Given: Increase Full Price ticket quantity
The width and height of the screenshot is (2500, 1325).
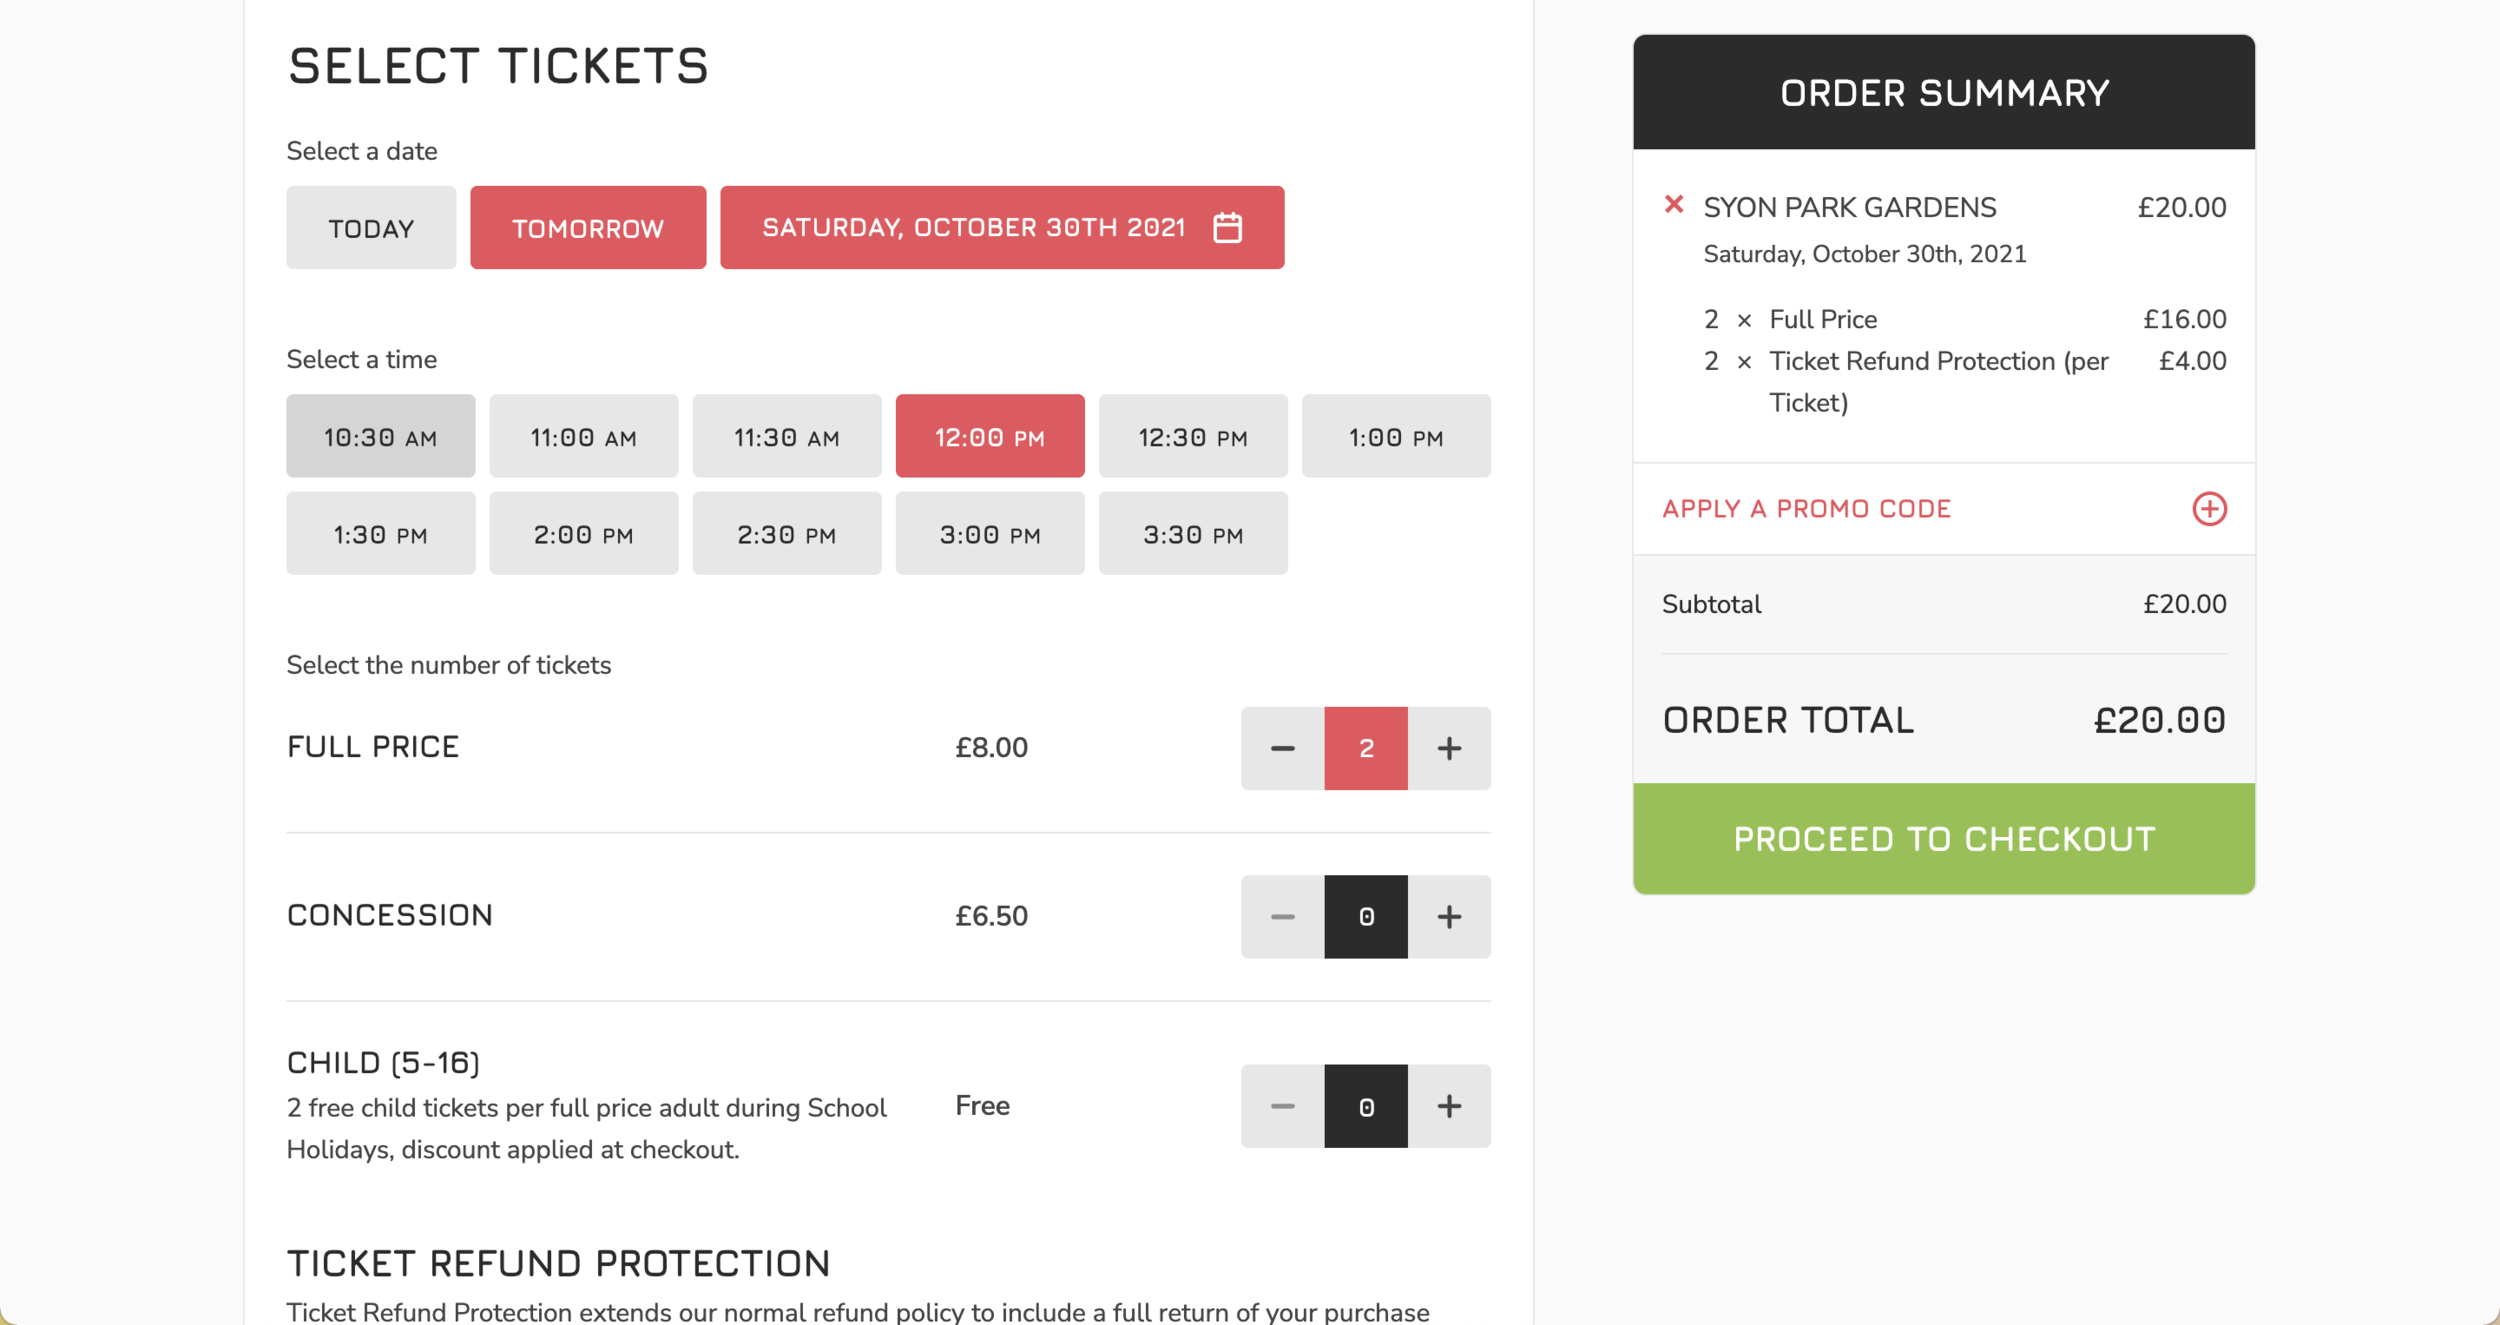Looking at the screenshot, I should coord(1449,749).
